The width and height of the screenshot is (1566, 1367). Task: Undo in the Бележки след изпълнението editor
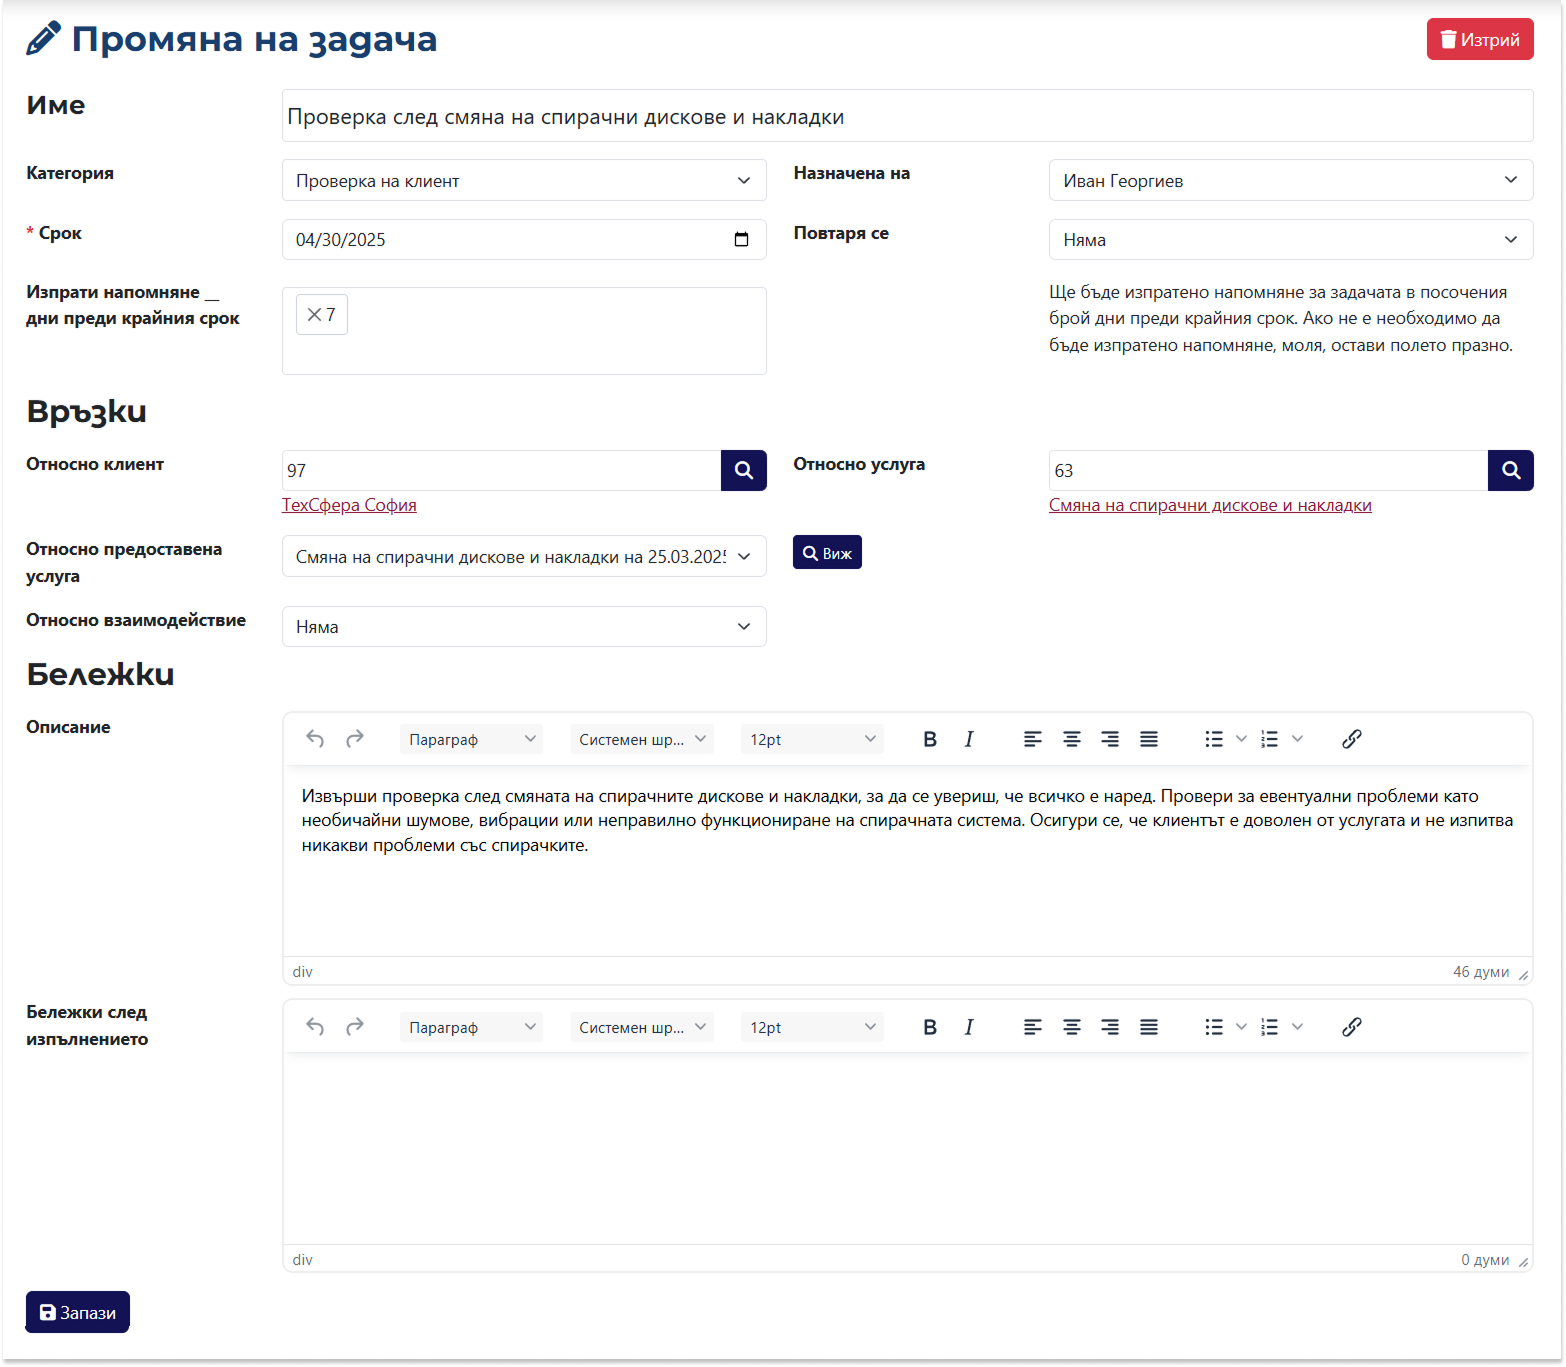[315, 1027]
